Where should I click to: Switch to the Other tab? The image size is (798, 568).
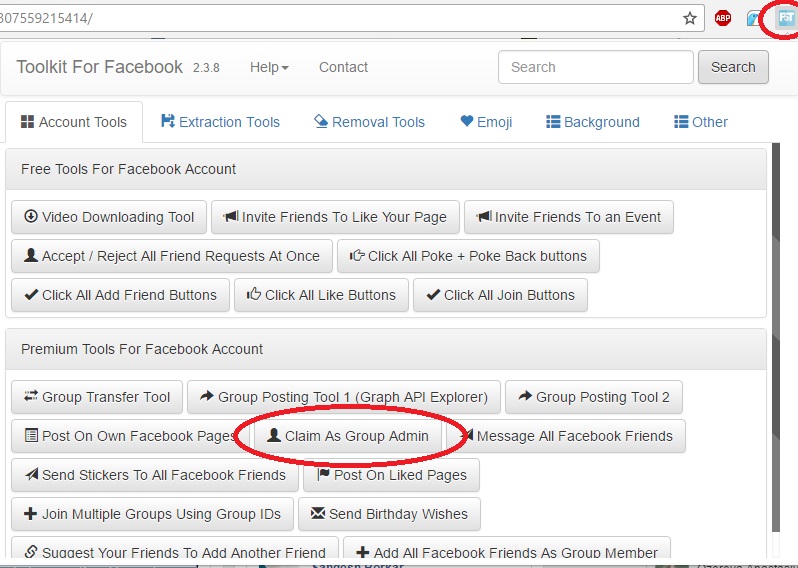point(701,122)
